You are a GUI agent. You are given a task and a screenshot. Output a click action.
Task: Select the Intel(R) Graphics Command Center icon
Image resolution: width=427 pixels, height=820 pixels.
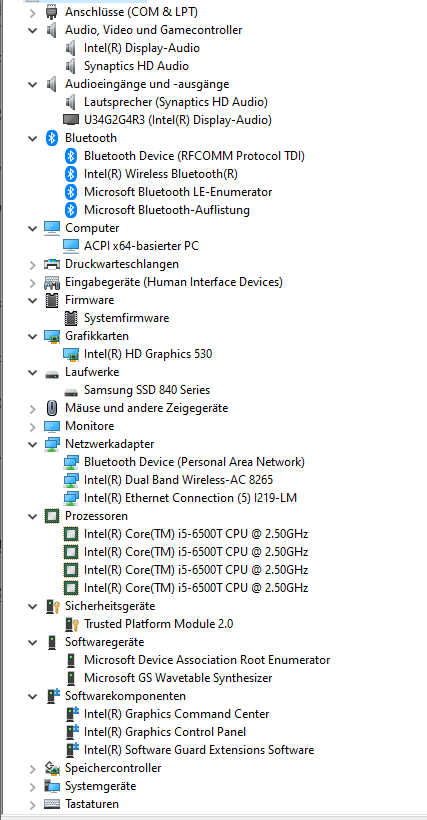72,714
